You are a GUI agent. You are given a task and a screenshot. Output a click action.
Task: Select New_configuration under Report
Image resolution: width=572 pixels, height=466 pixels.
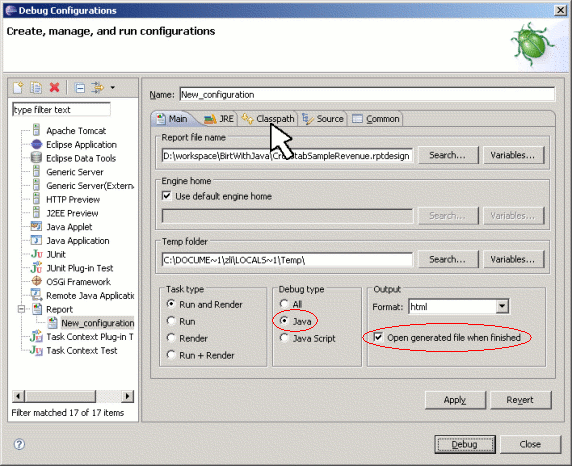(x=97, y=323)
